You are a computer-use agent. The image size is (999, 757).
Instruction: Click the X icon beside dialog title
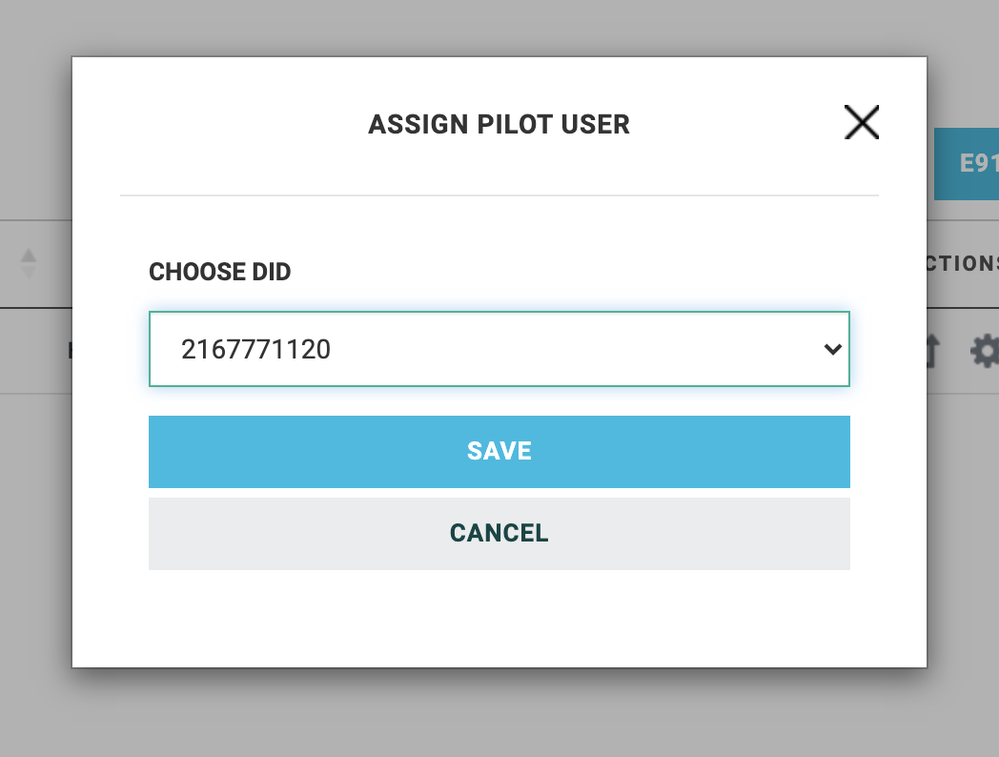861,123
